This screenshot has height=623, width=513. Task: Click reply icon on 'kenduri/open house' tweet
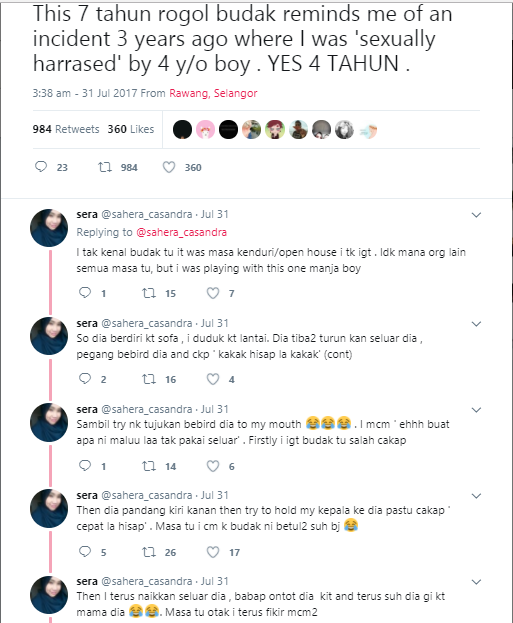[x=85, y=293]
